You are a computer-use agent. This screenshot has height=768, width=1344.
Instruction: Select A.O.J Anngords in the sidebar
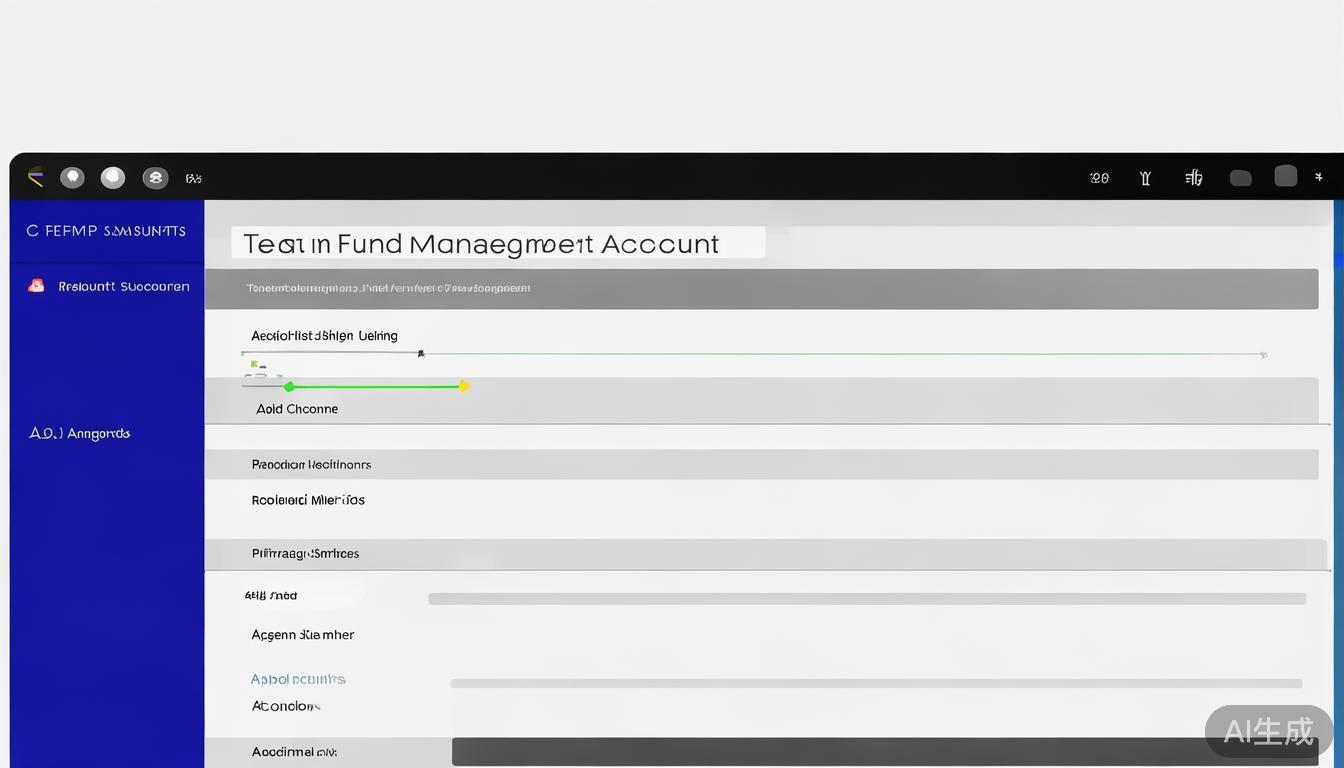80,433
